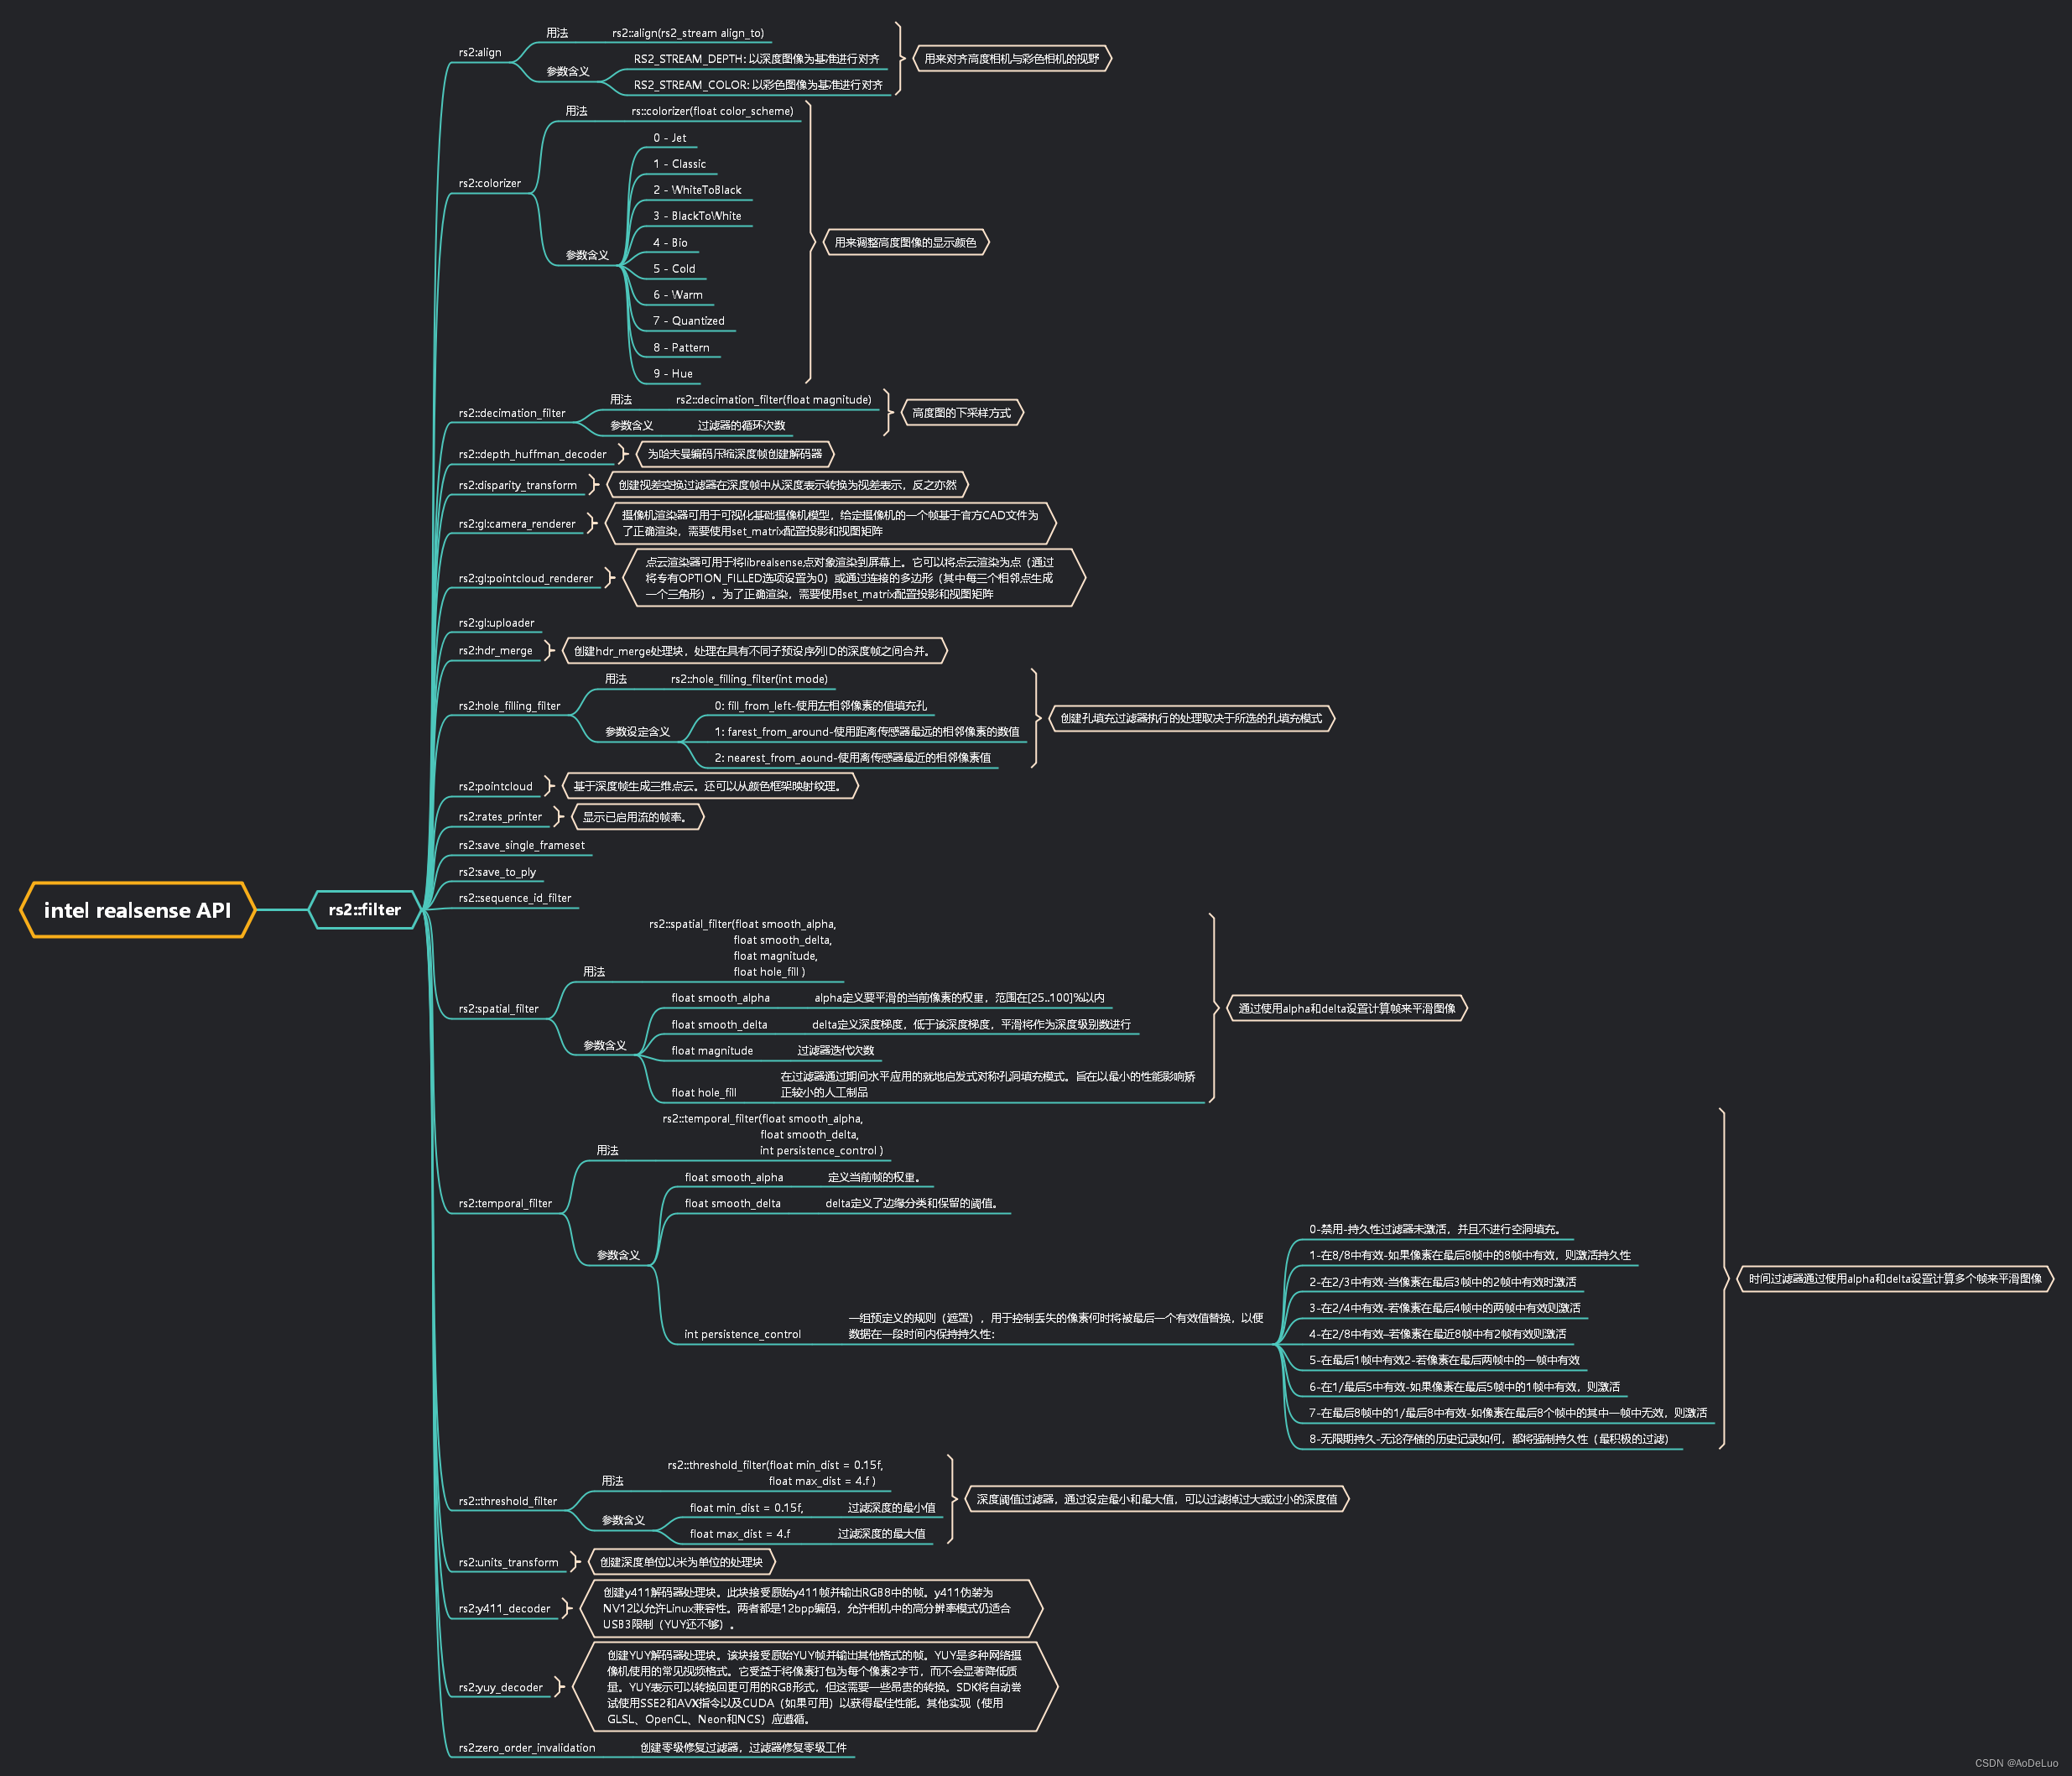Select the rs2::pointcloud node
Screen dimensions: 2072x1776
(496, 786)
